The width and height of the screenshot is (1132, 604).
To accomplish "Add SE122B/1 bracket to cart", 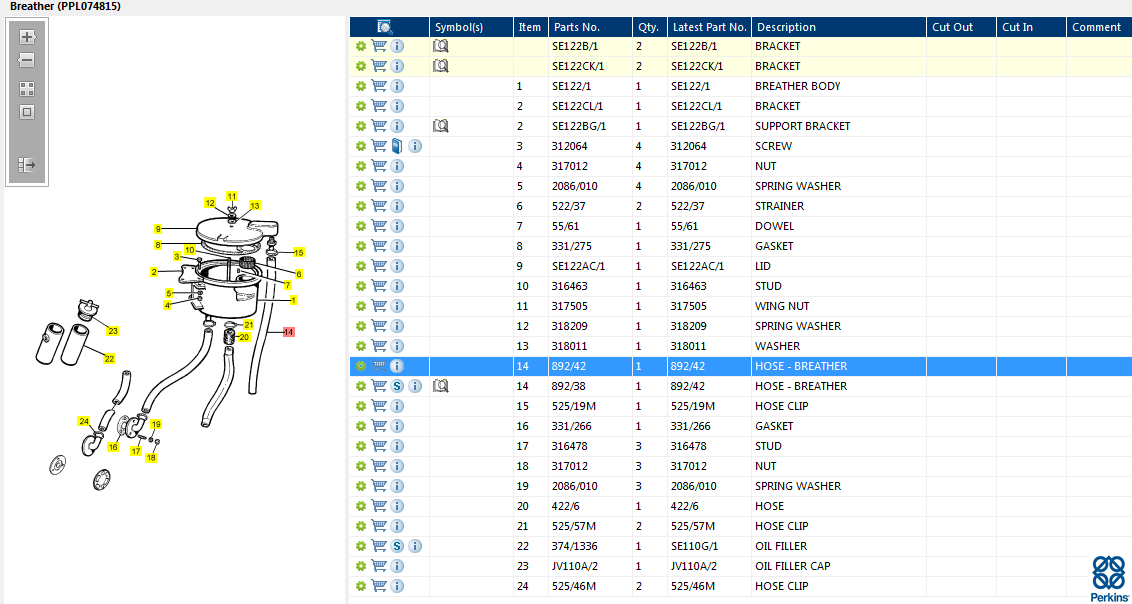I will (x=379, y=46).
